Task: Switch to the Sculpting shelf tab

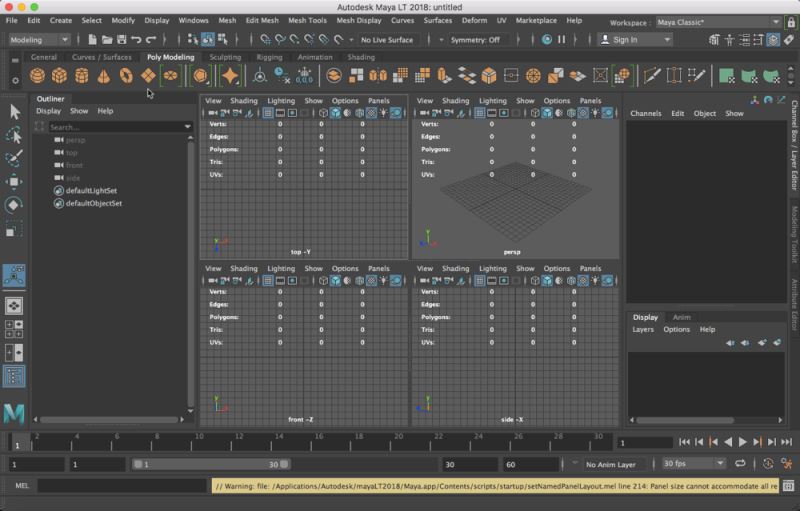Action: tap(225, 57)
